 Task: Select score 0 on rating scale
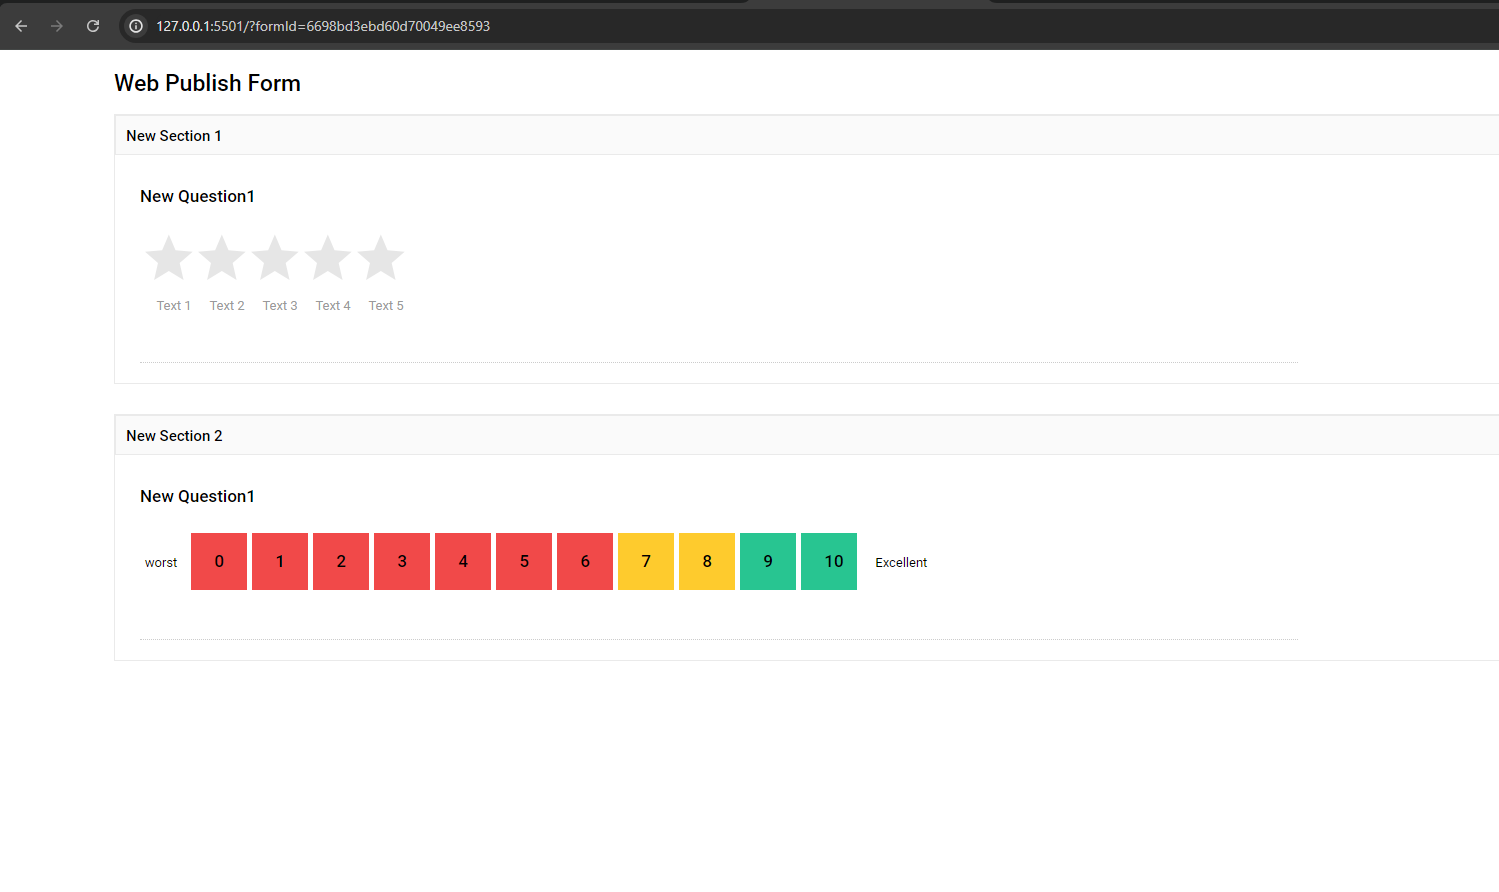point(219,562)
